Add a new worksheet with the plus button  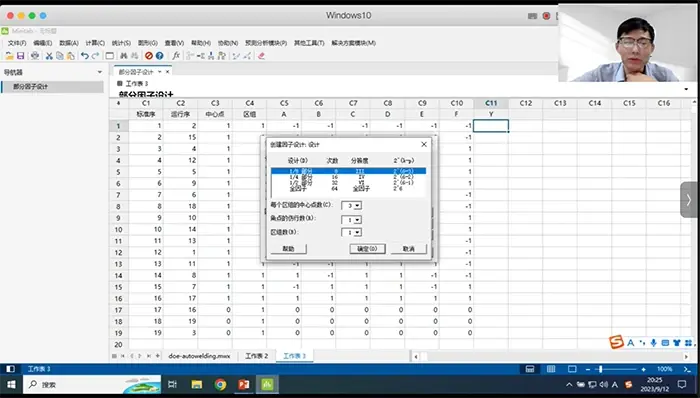click(x=158, y=356)
